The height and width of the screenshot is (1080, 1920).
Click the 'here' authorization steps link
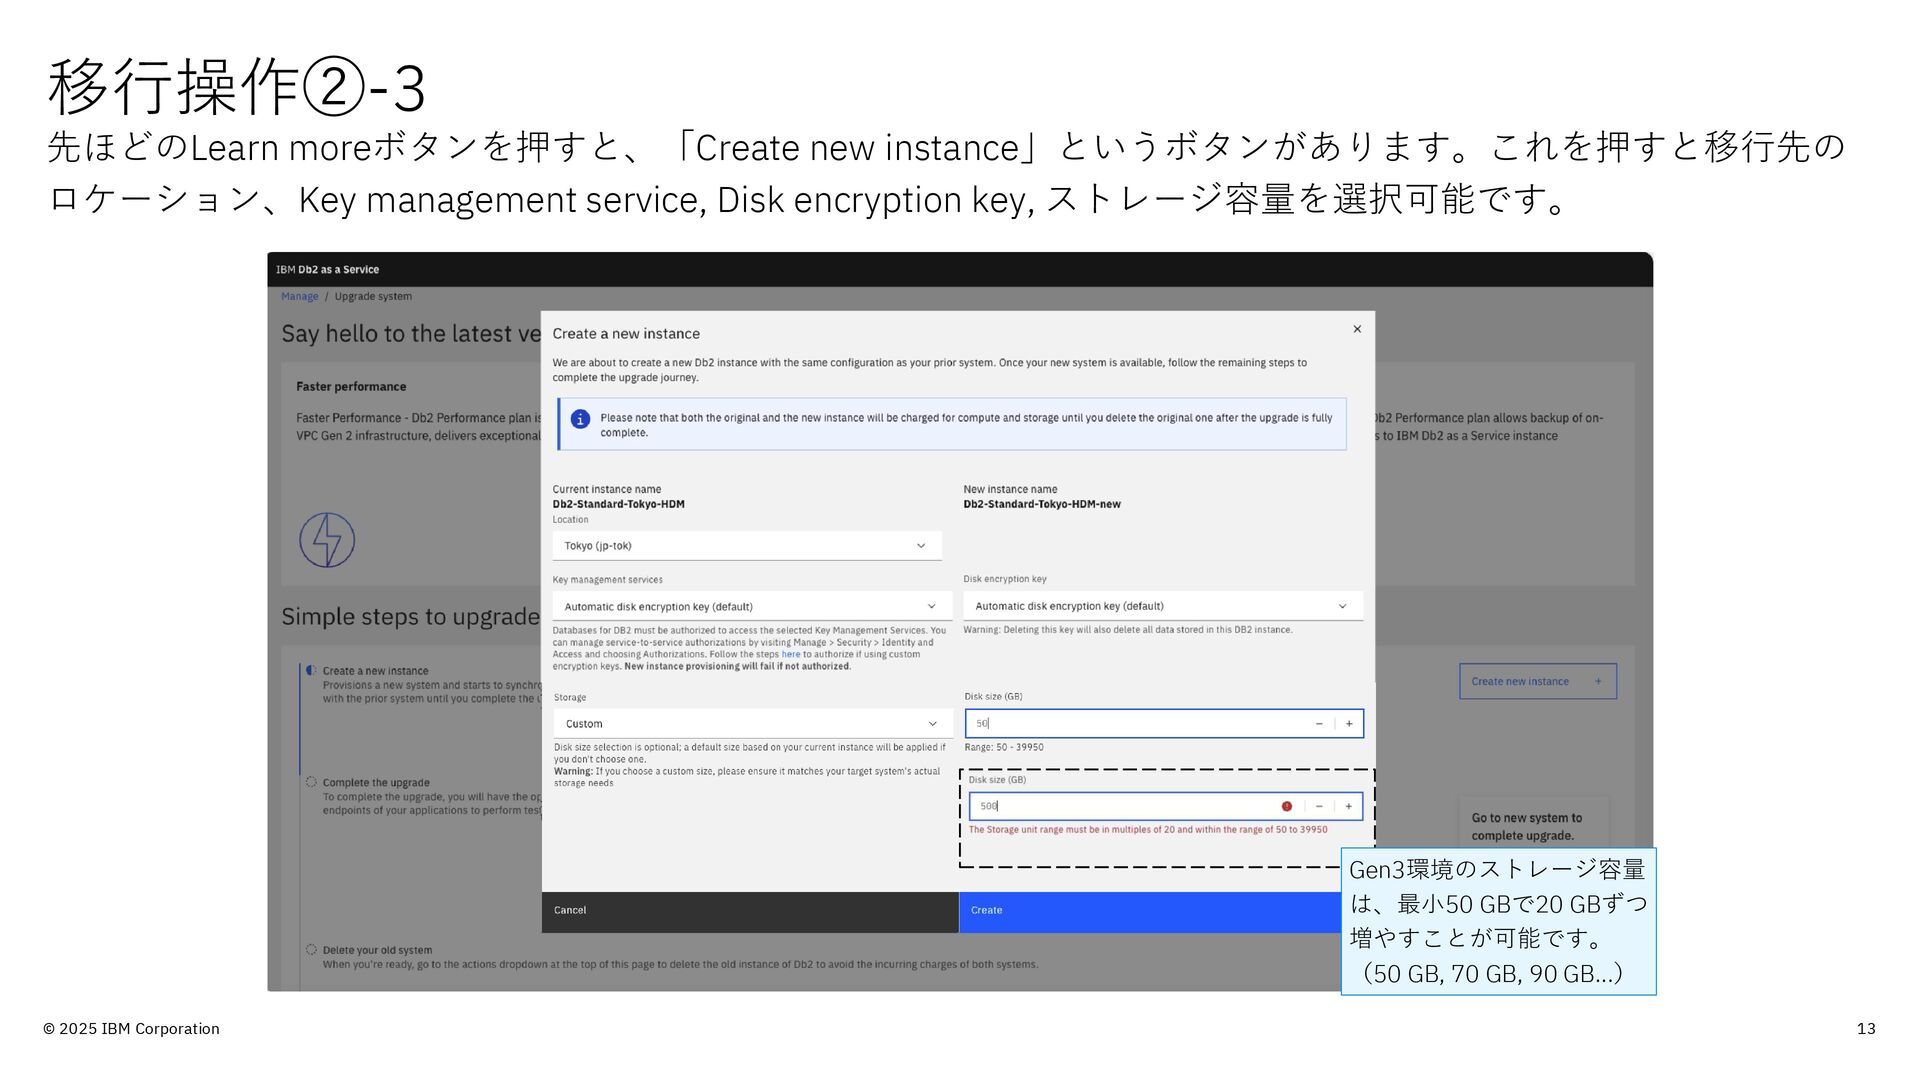[x=790, y=654]
